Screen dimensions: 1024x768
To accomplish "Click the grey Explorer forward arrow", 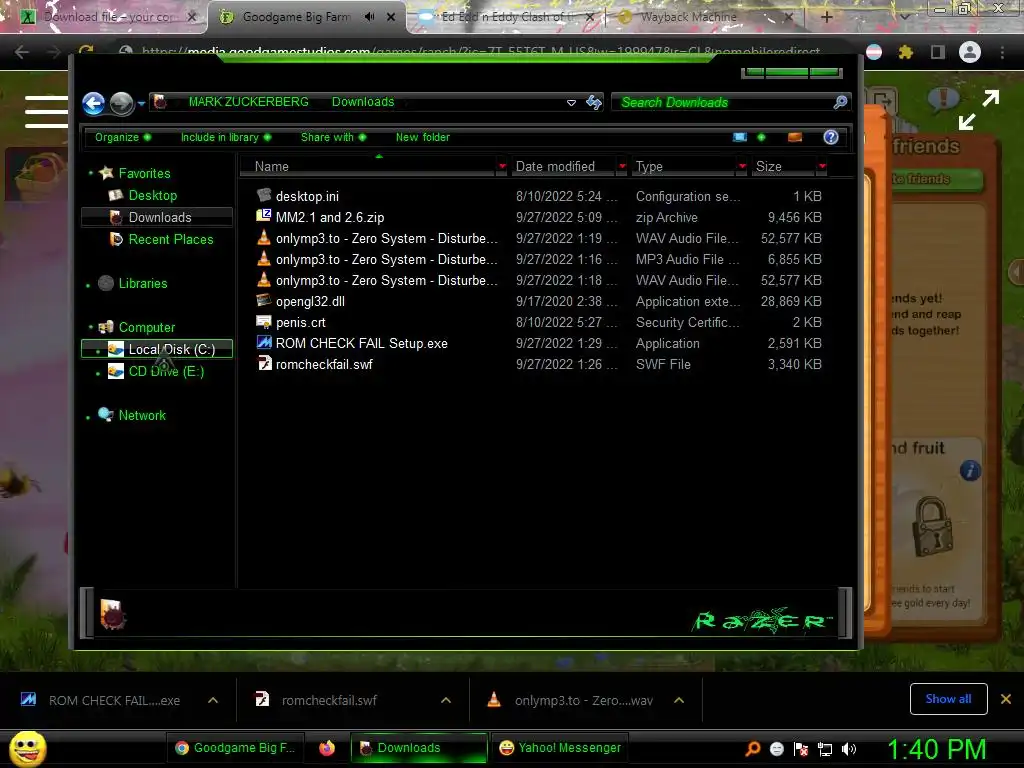I will point(121,103).
